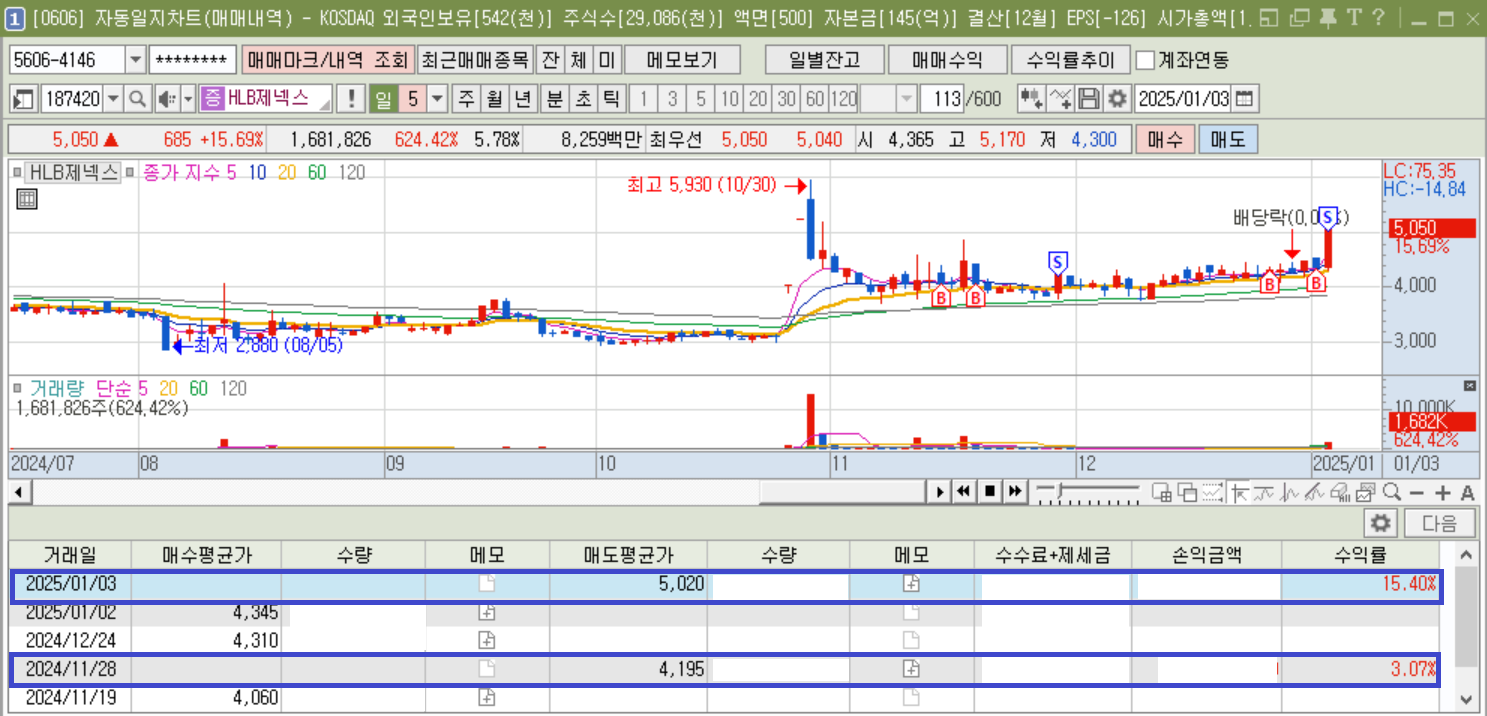1487x716 pixels.
Task: Open 일별잔고 daily balance
Action: (824, 60)
